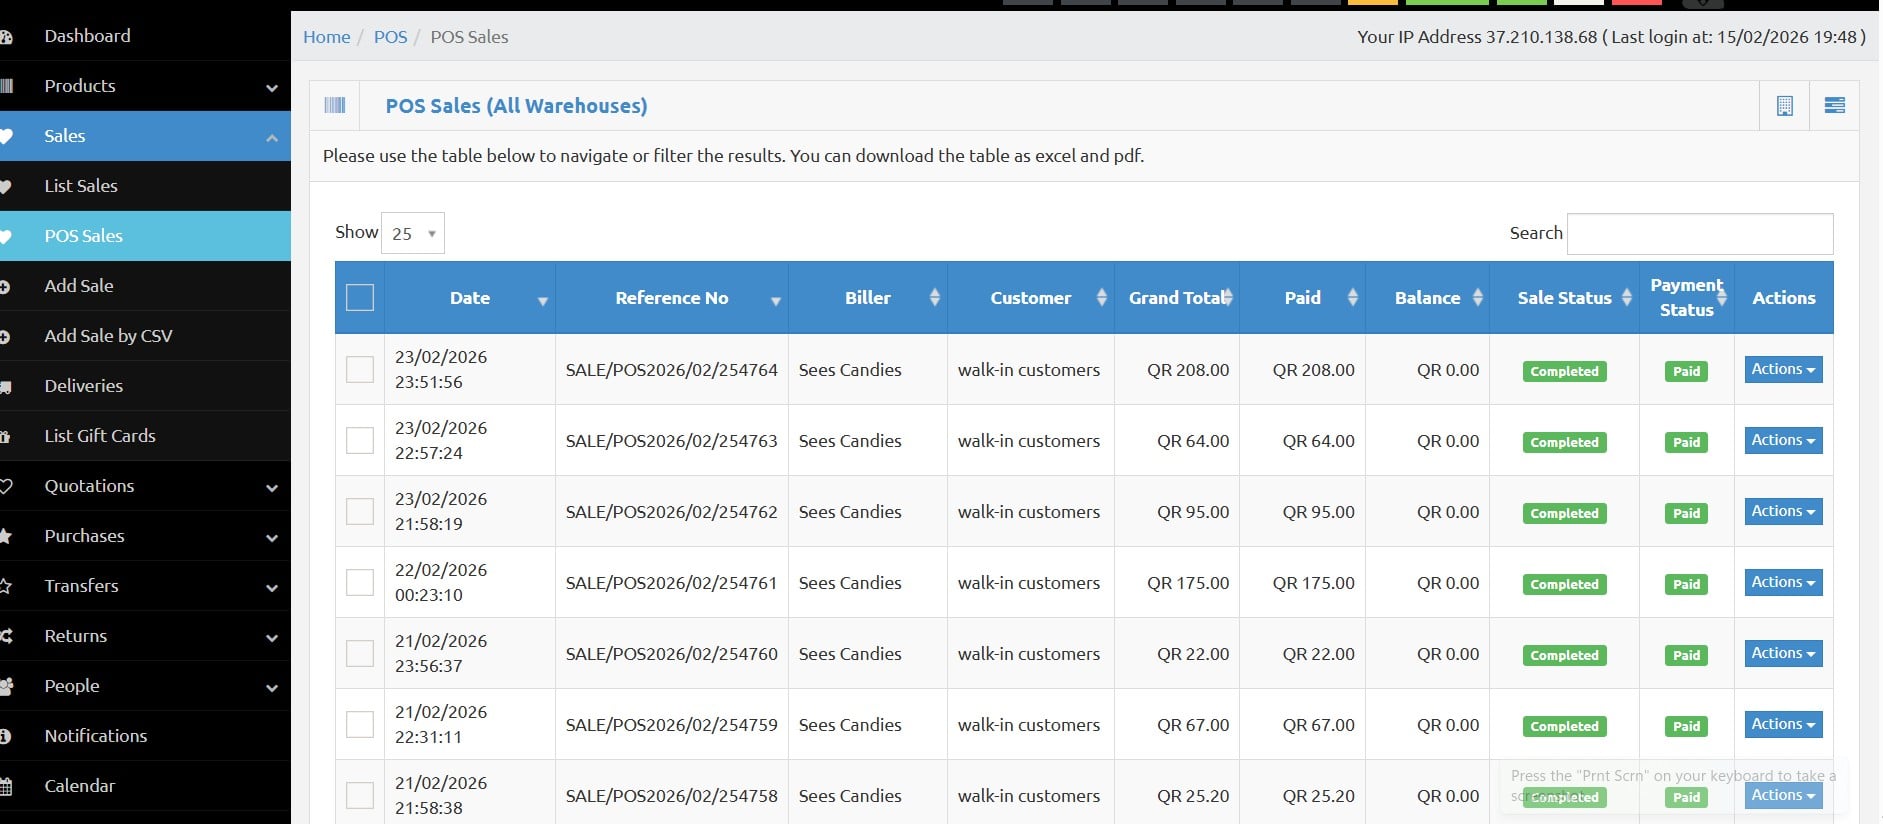
Task: Go to Dashboard in the sidebar
Action: (x=145, y=36)
